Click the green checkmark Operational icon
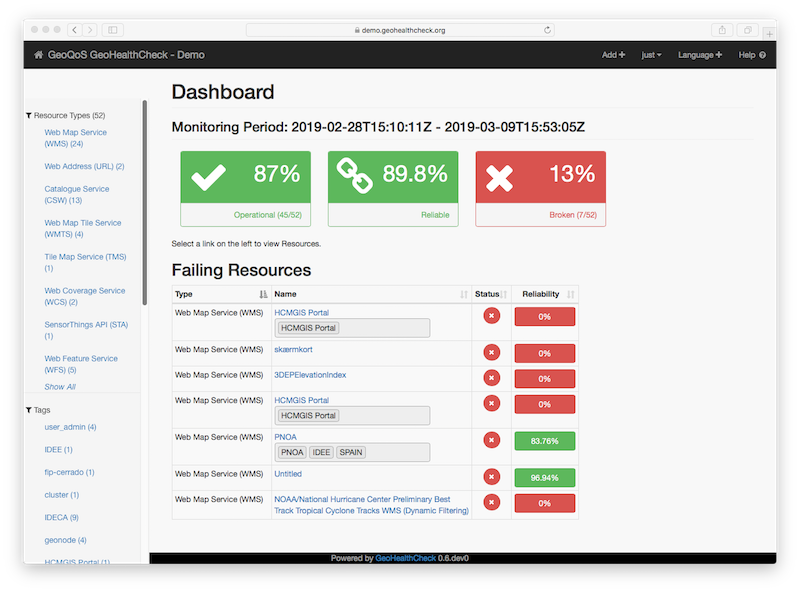This screenshot has width=800, height=592. 209,177
